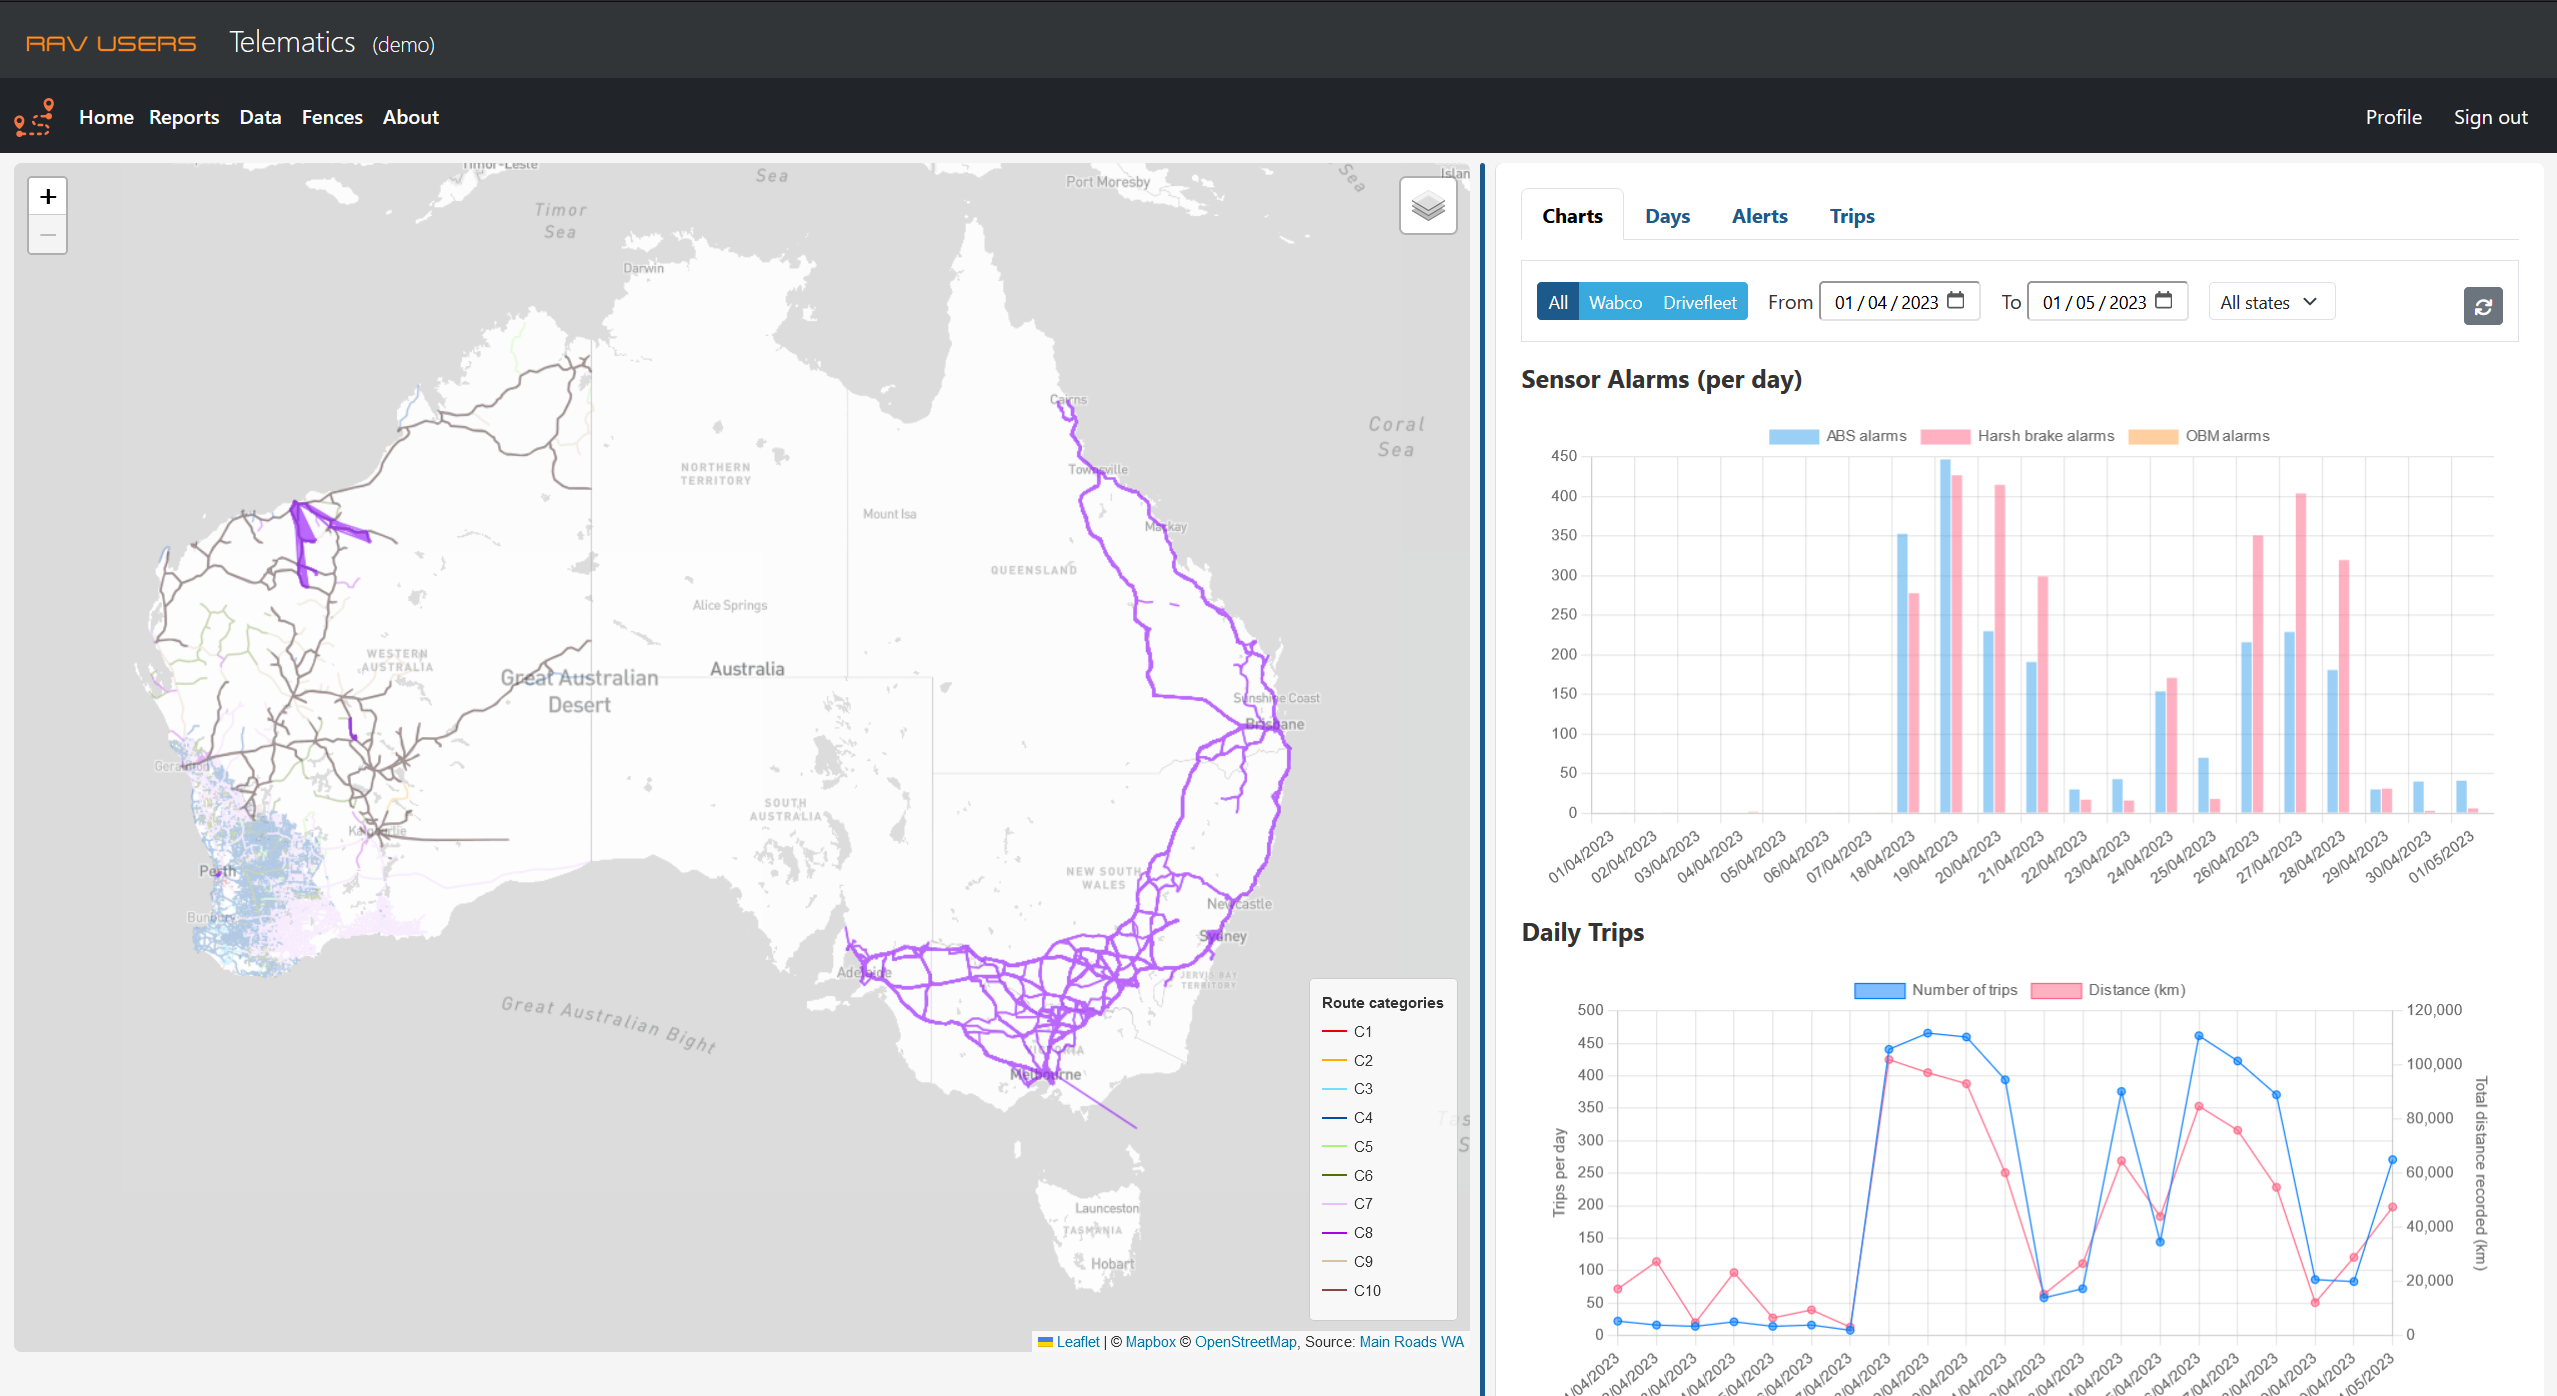Click the Harsh brake alarms color swatch

point(1945,436)
